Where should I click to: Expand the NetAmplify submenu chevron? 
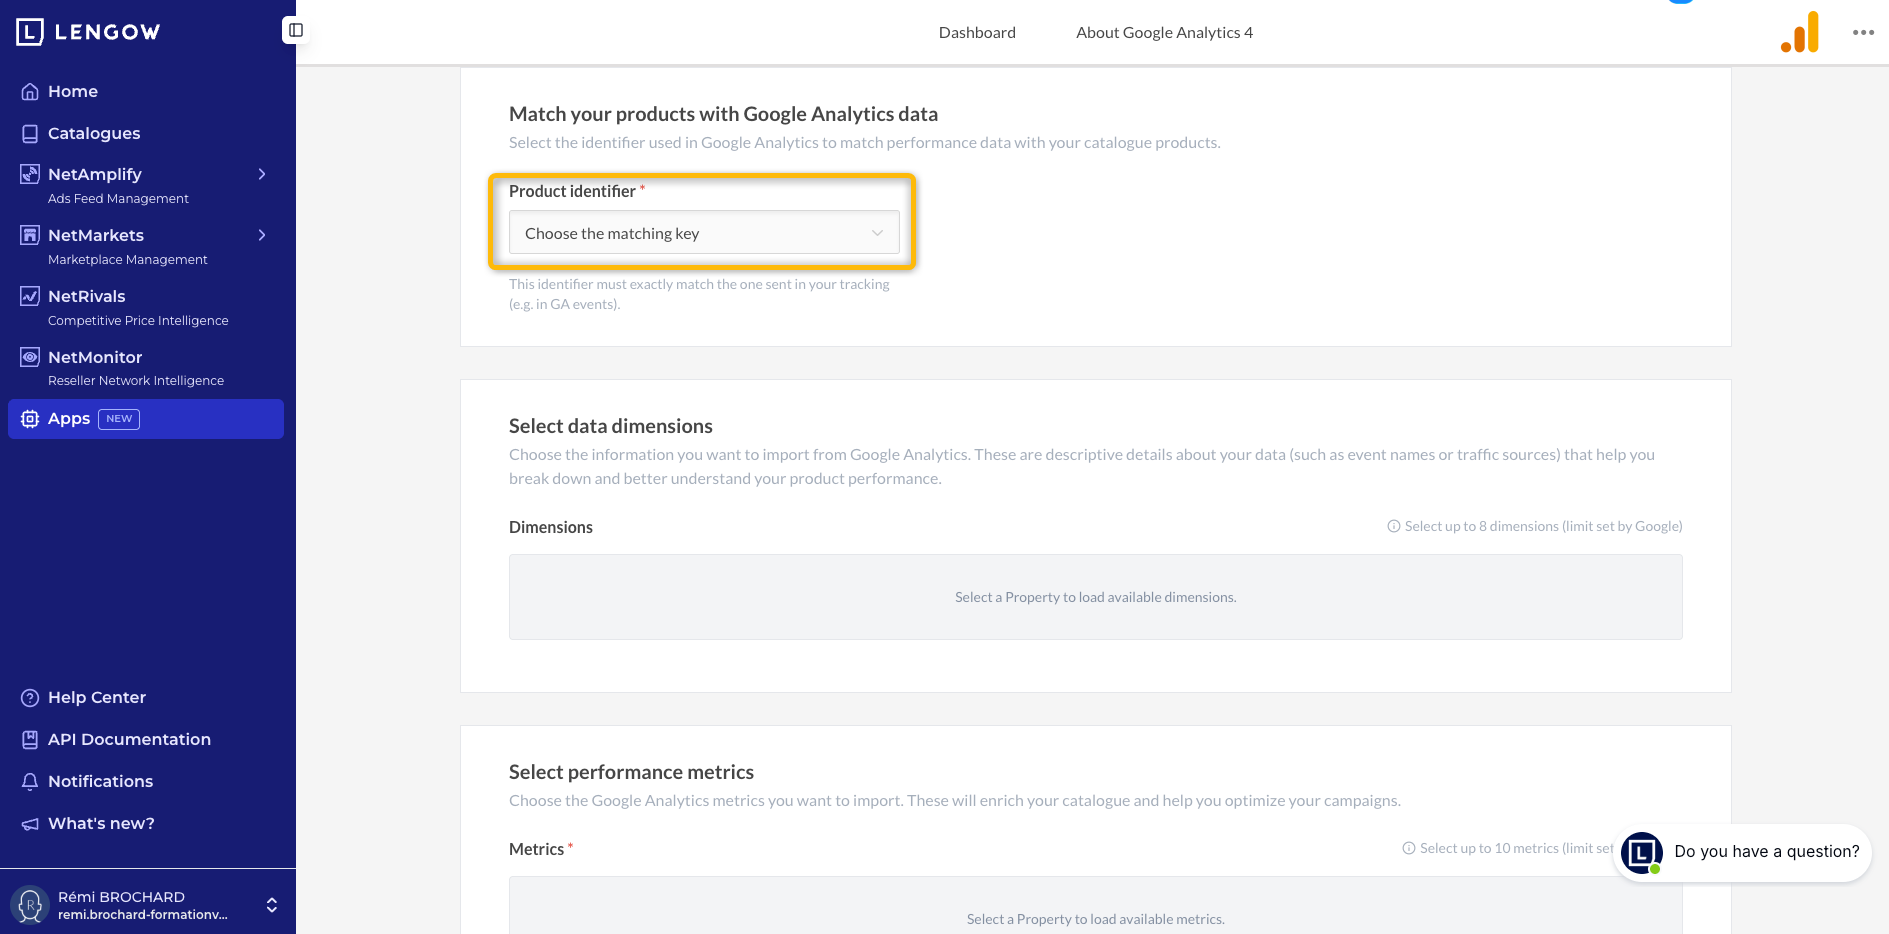pos(262,174)
